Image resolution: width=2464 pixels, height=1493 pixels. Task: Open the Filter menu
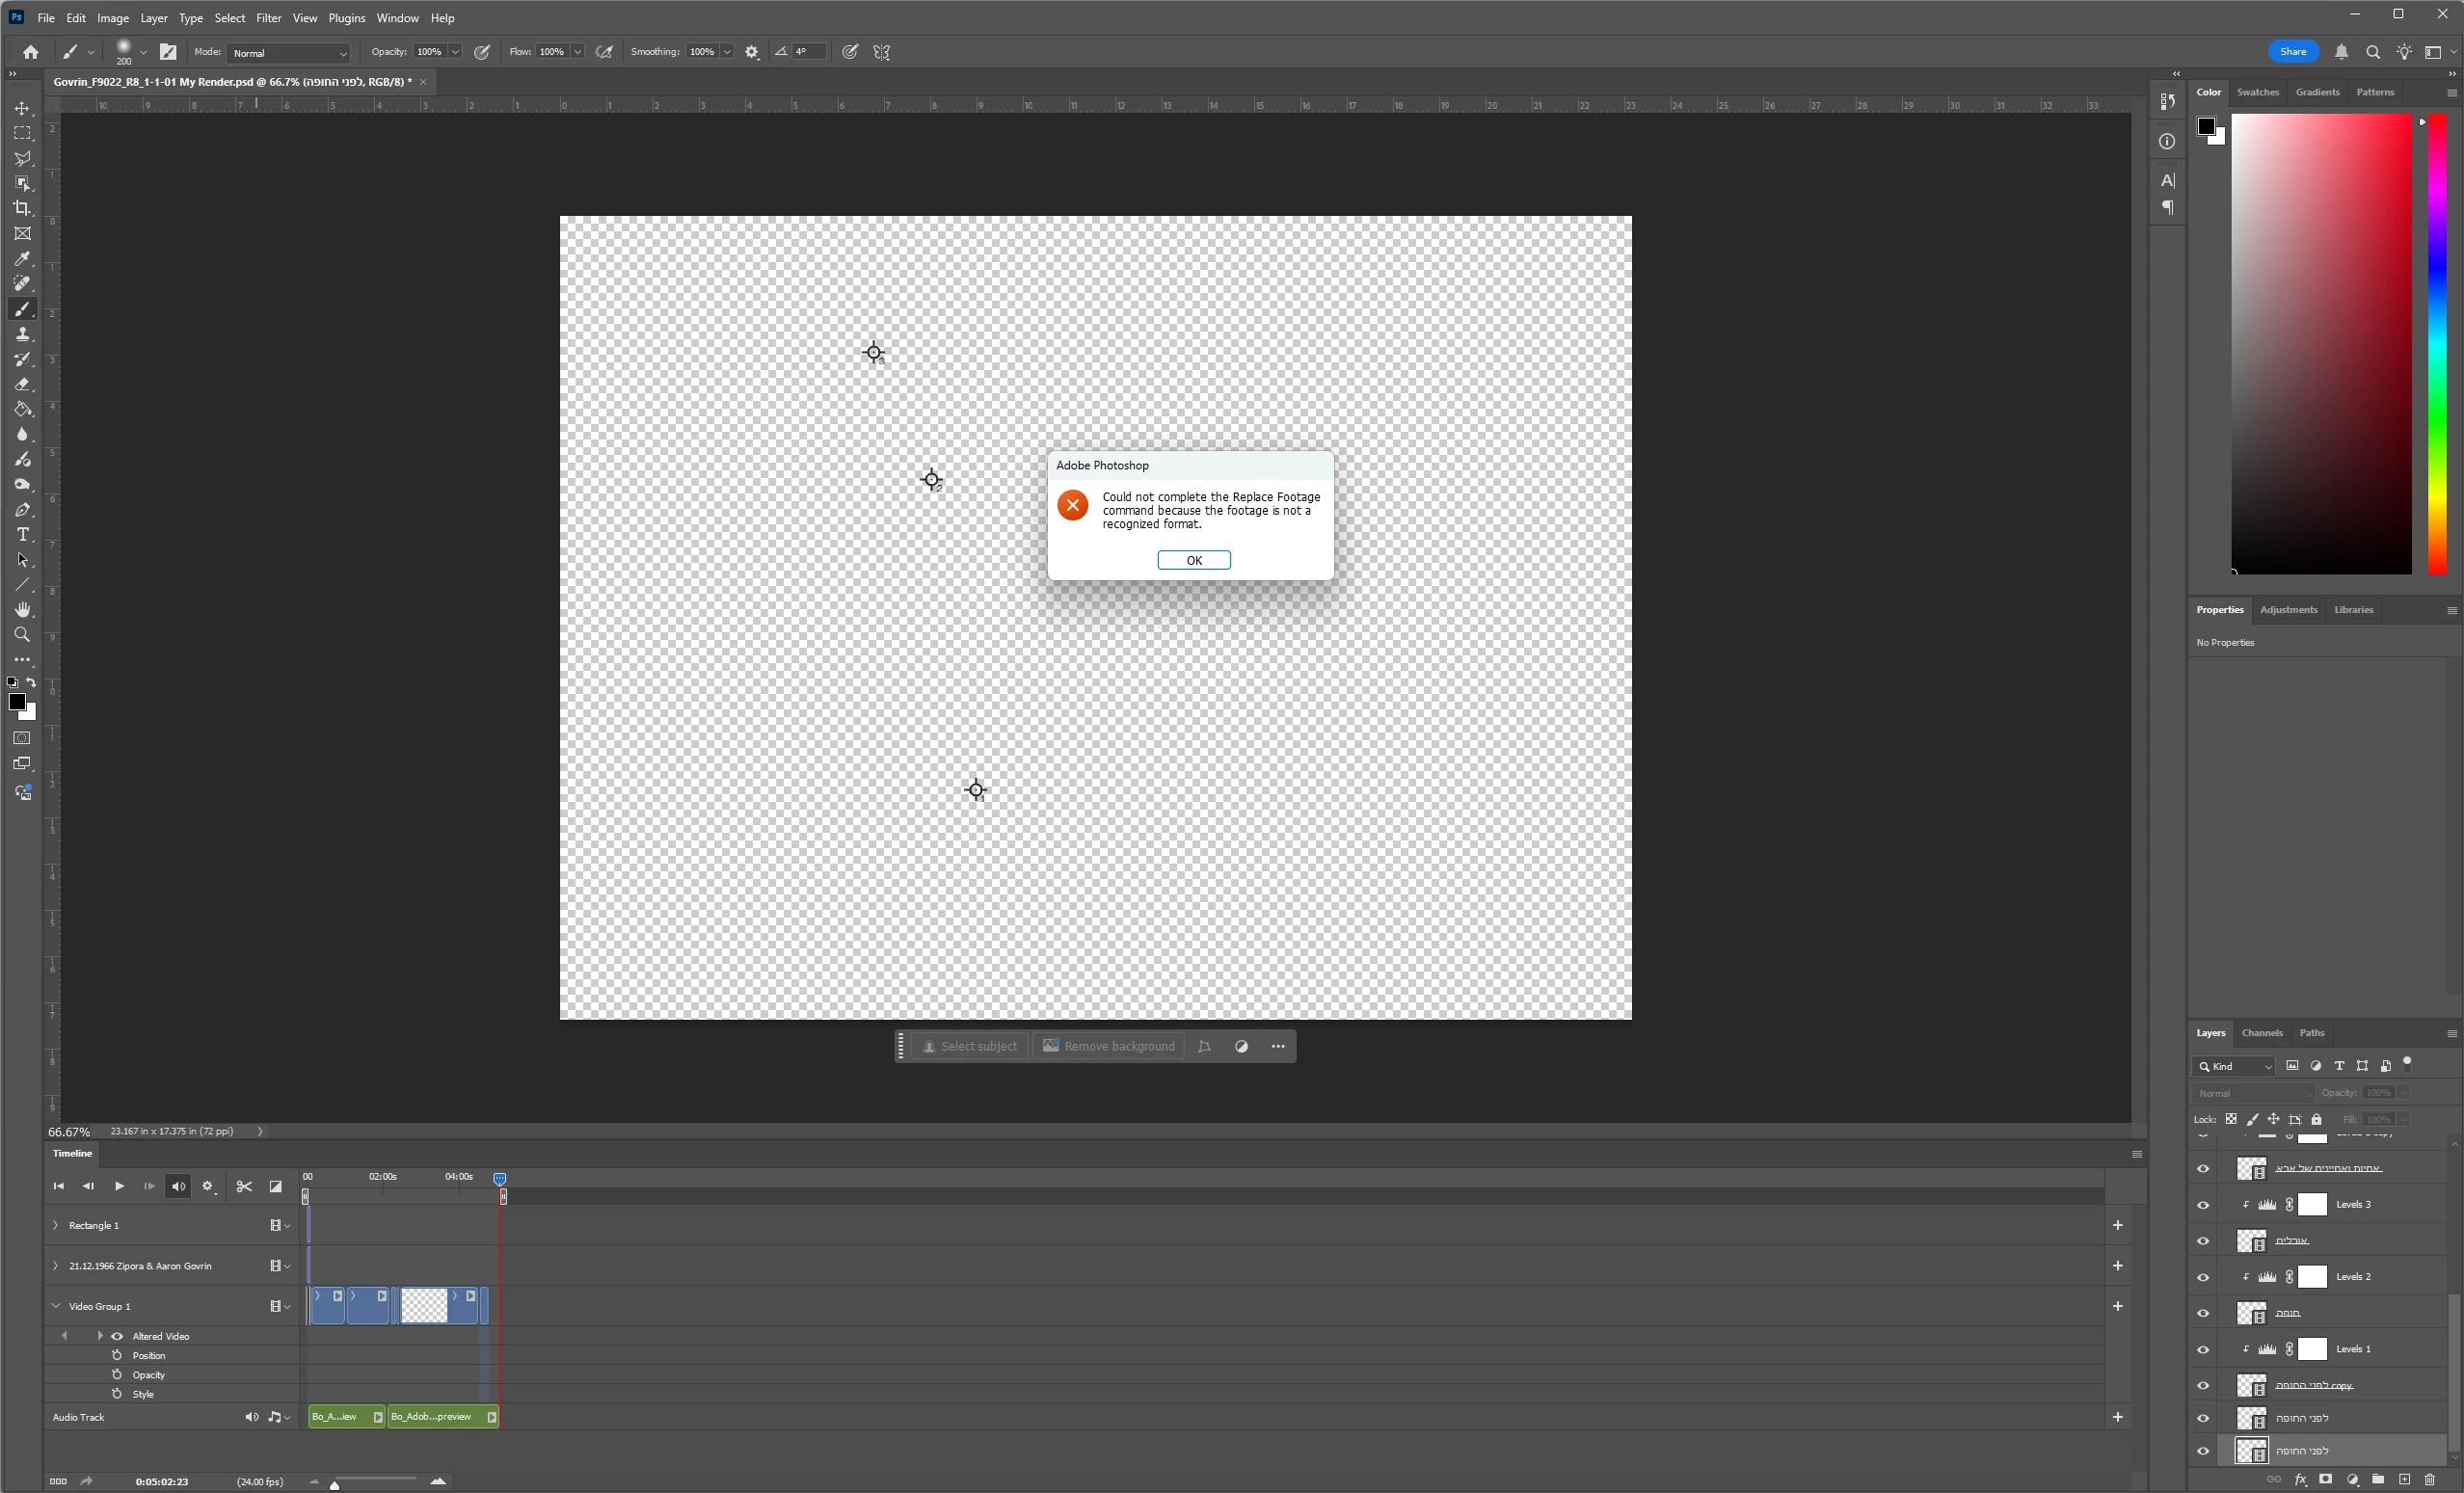(x=268, y=18)
